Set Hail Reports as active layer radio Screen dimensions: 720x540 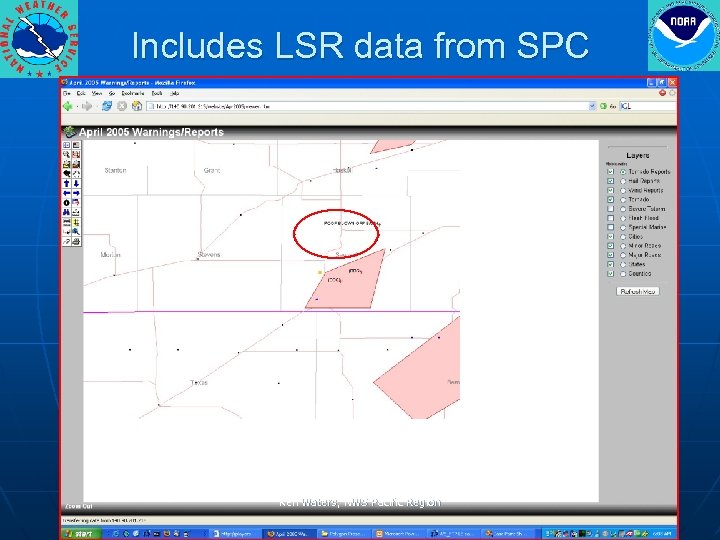tap(623, 181)
